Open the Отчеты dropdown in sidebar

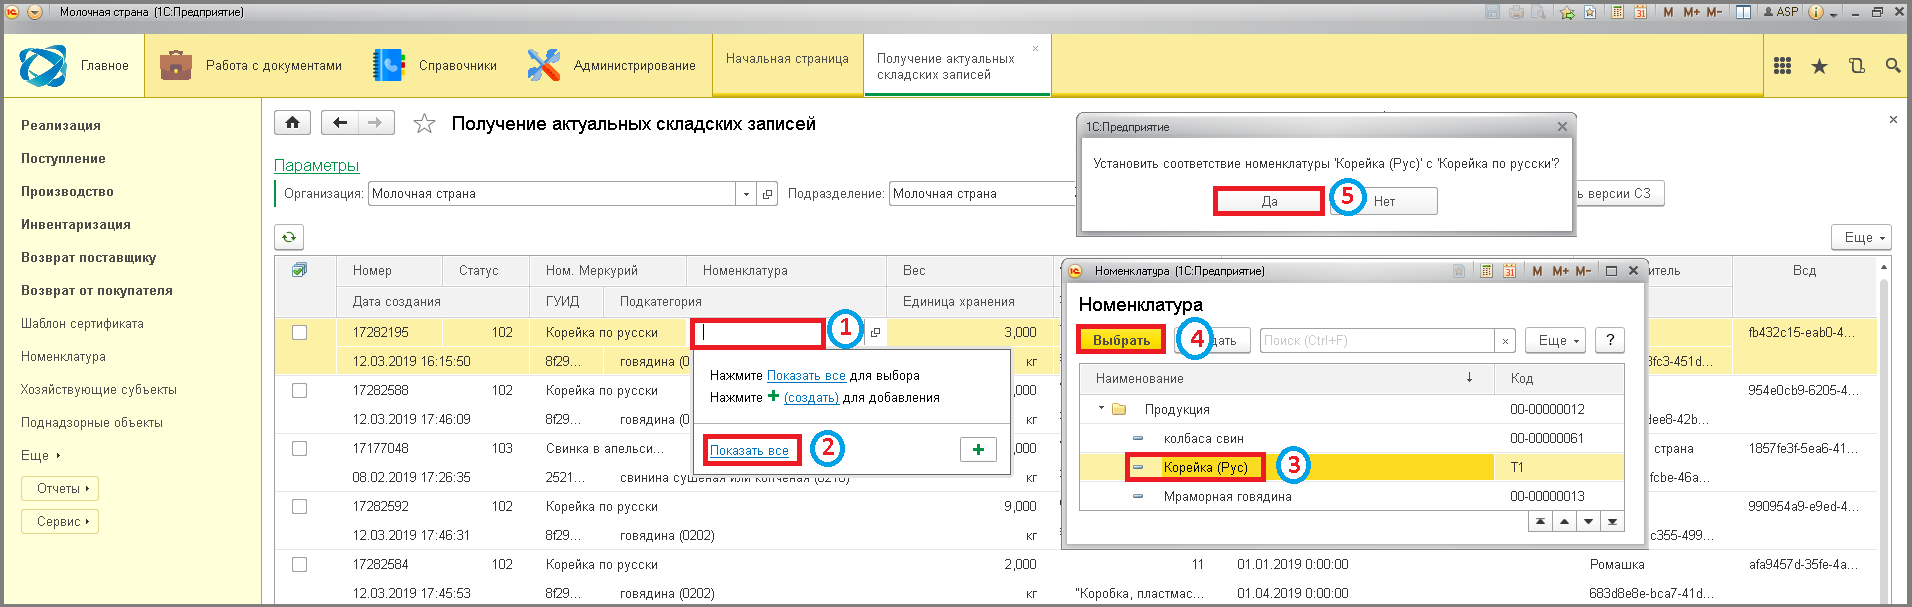click(x=60, y=489)
